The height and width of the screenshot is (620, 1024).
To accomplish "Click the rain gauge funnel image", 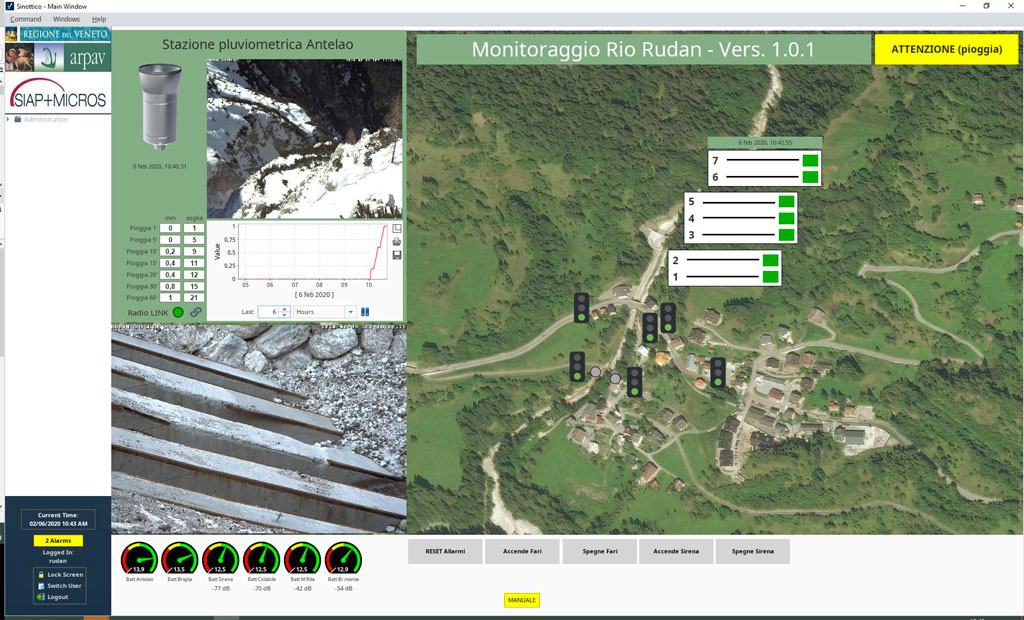I will tap(160, 107).
